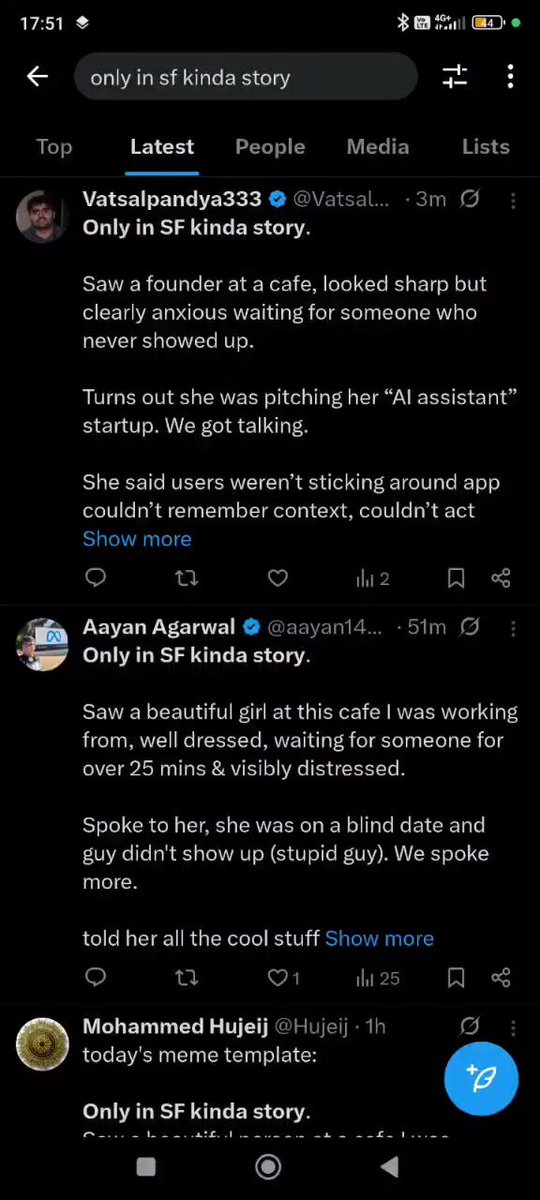Open Aayan Agarwal's profile picture

(43, 645)
